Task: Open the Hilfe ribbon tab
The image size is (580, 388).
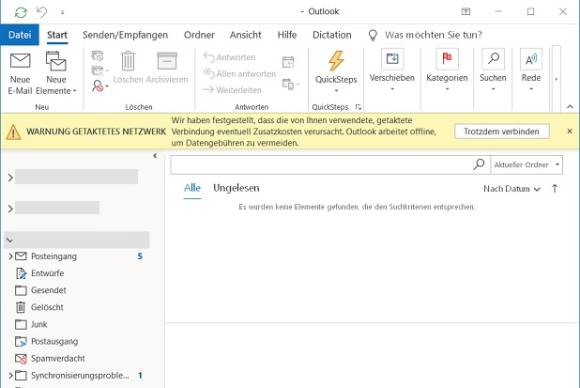Action: pyautogui.click(x=287, y=35)
